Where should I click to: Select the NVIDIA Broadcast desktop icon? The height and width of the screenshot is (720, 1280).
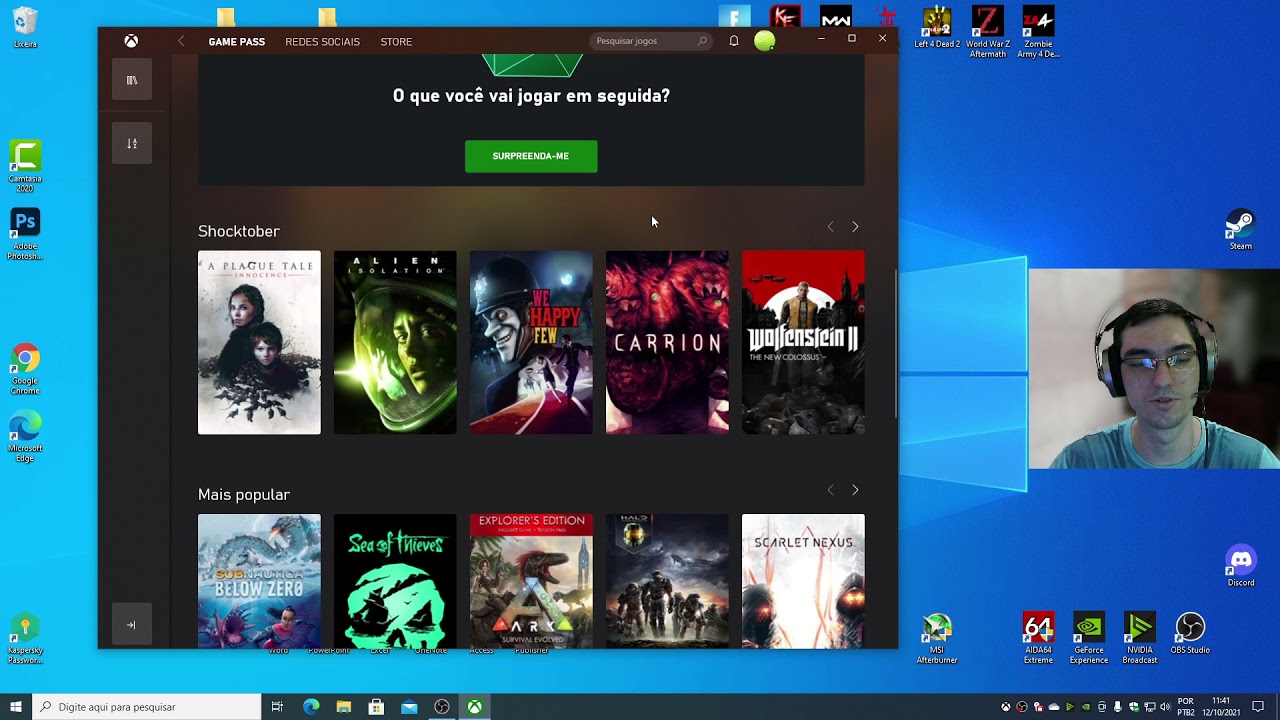(1140, 639)
